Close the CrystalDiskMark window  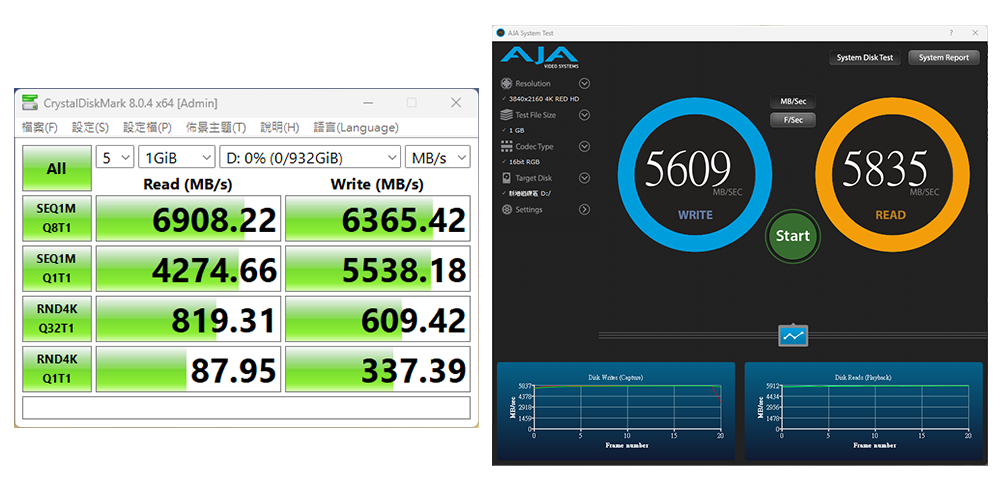pyautogui.click(x=455, y=103)
